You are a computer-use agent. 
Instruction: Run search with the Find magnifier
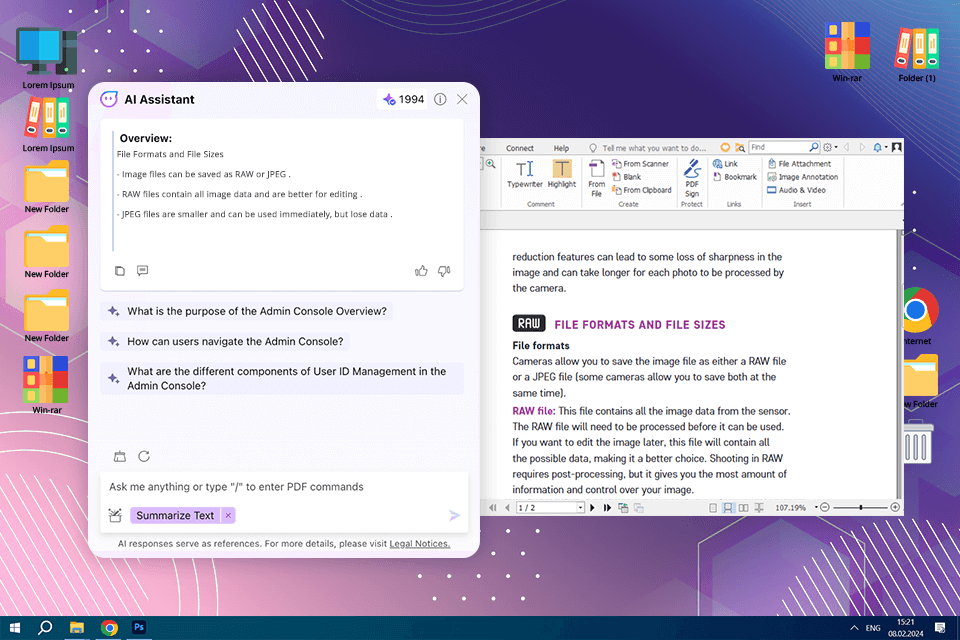click(814, 148)
